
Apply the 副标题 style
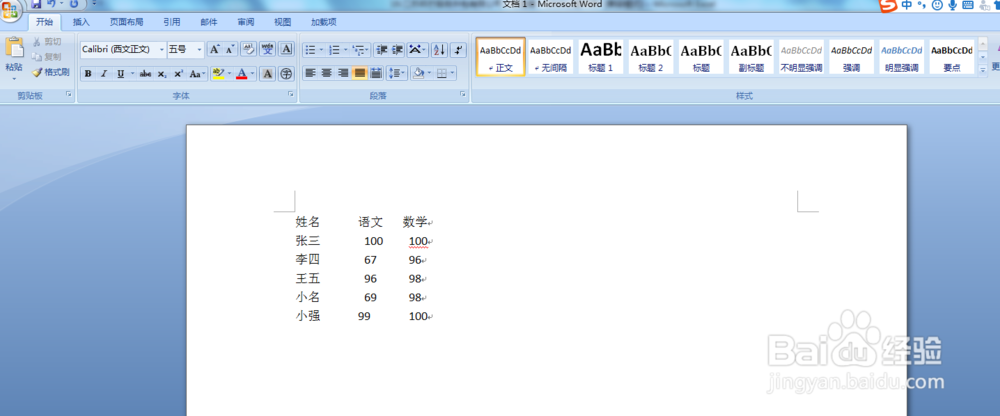pos(751,57)
